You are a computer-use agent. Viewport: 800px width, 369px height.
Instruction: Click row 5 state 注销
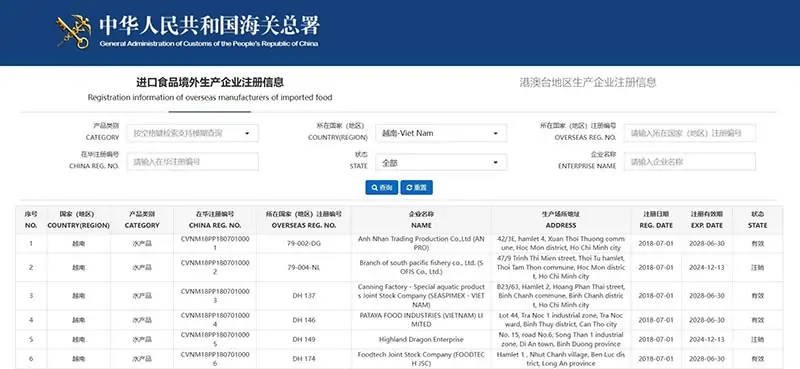pyautogui.click(x=758, y=339)
